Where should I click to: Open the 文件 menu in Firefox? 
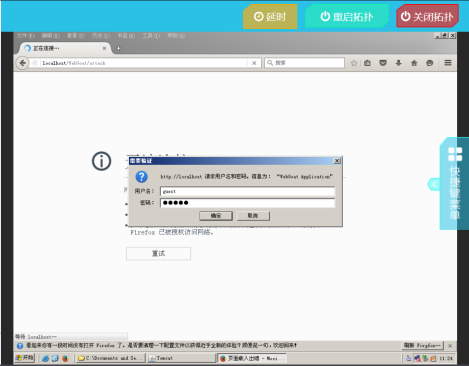coord(25,36)
